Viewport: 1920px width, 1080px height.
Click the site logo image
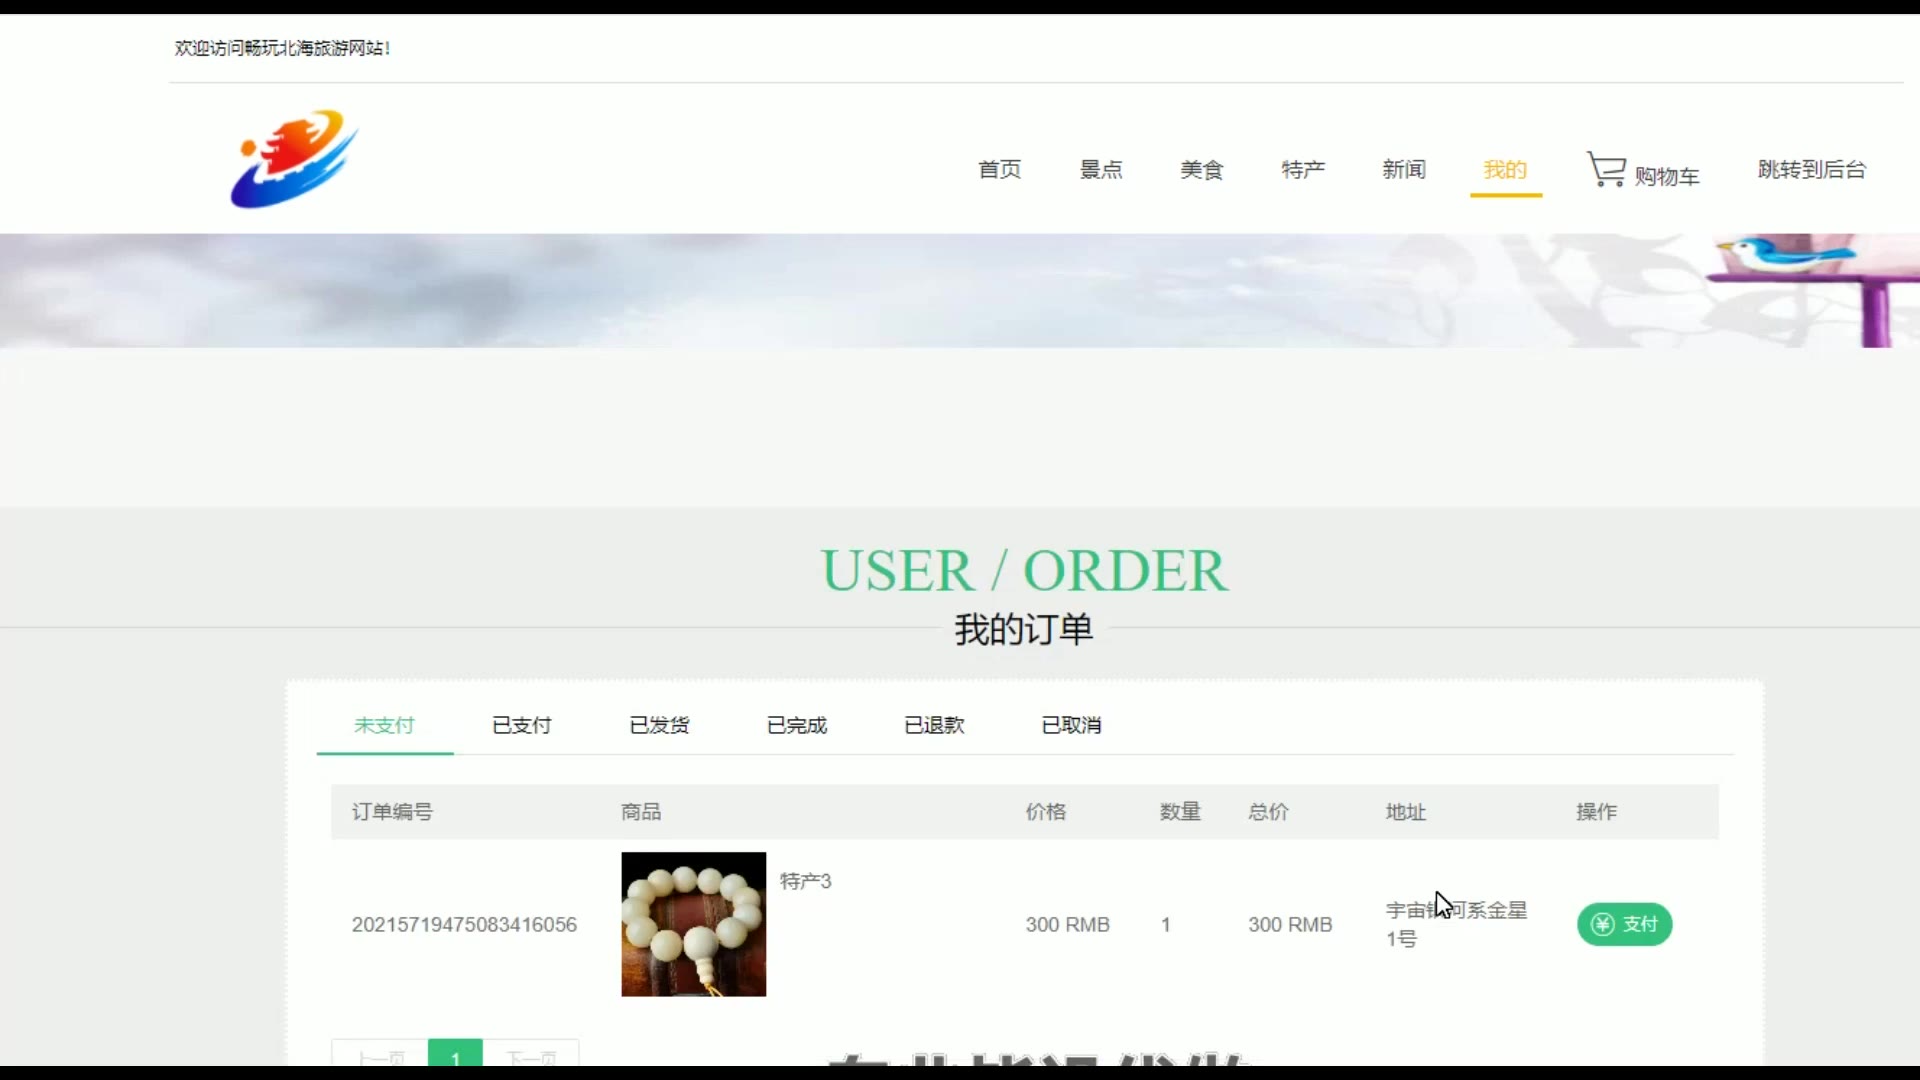[x=294, y=159]
